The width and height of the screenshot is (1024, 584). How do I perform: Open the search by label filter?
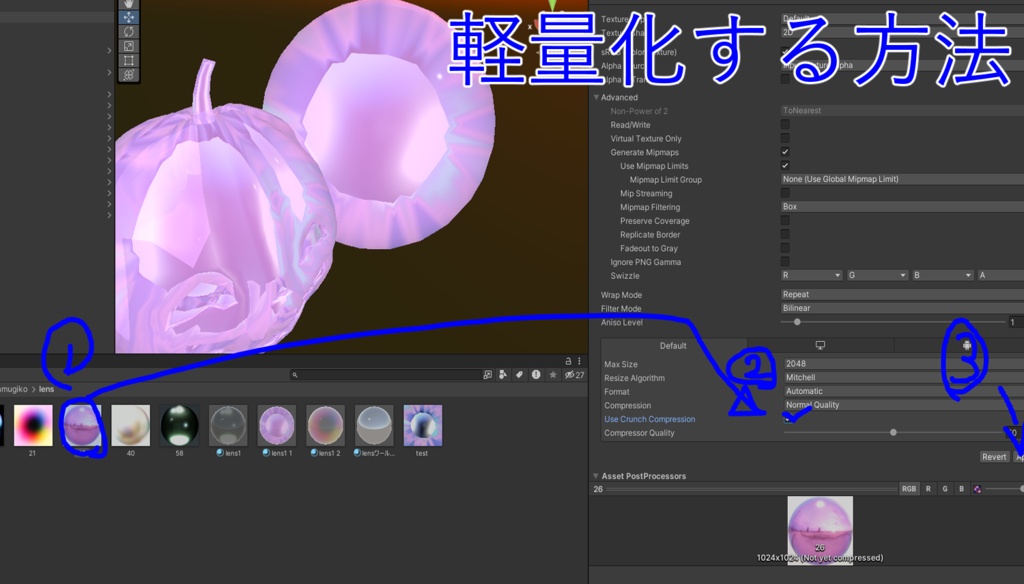pos(519,375)
